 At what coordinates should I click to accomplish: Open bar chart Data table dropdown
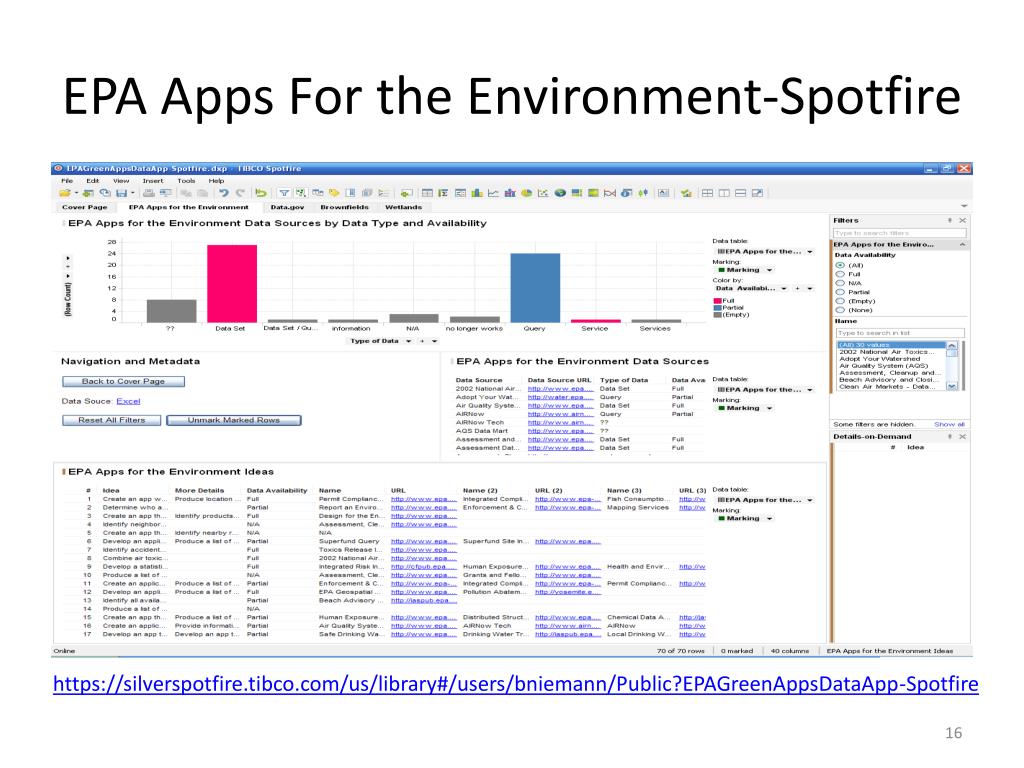pos(765,251)
